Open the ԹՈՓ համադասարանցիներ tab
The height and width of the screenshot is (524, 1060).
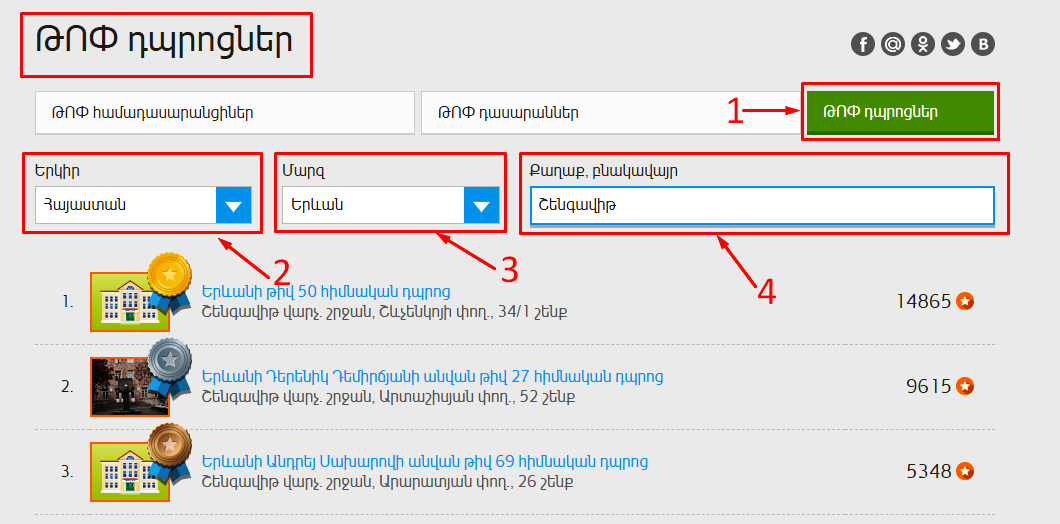point(224,113)
